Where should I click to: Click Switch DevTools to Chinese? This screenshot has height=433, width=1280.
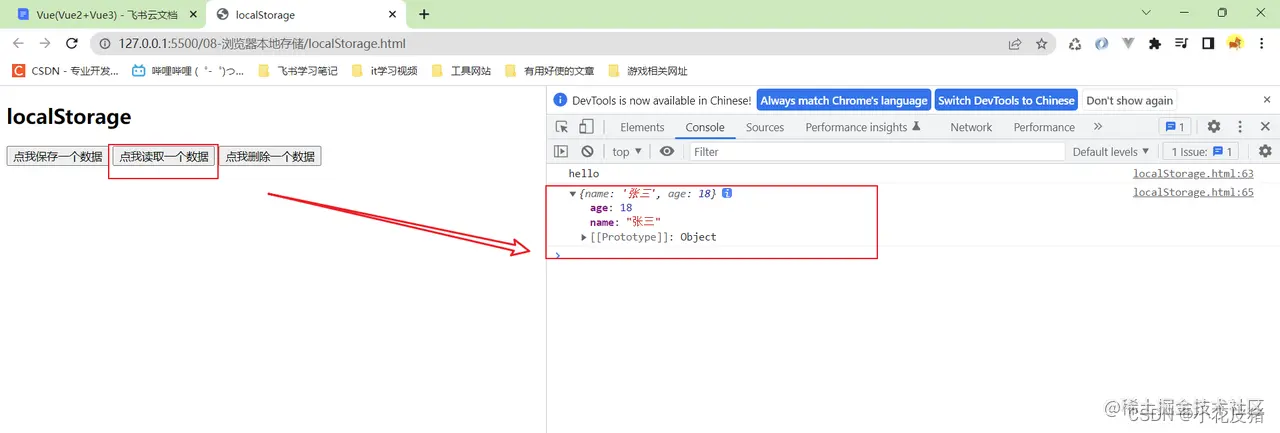click(x=1006, y=100)
